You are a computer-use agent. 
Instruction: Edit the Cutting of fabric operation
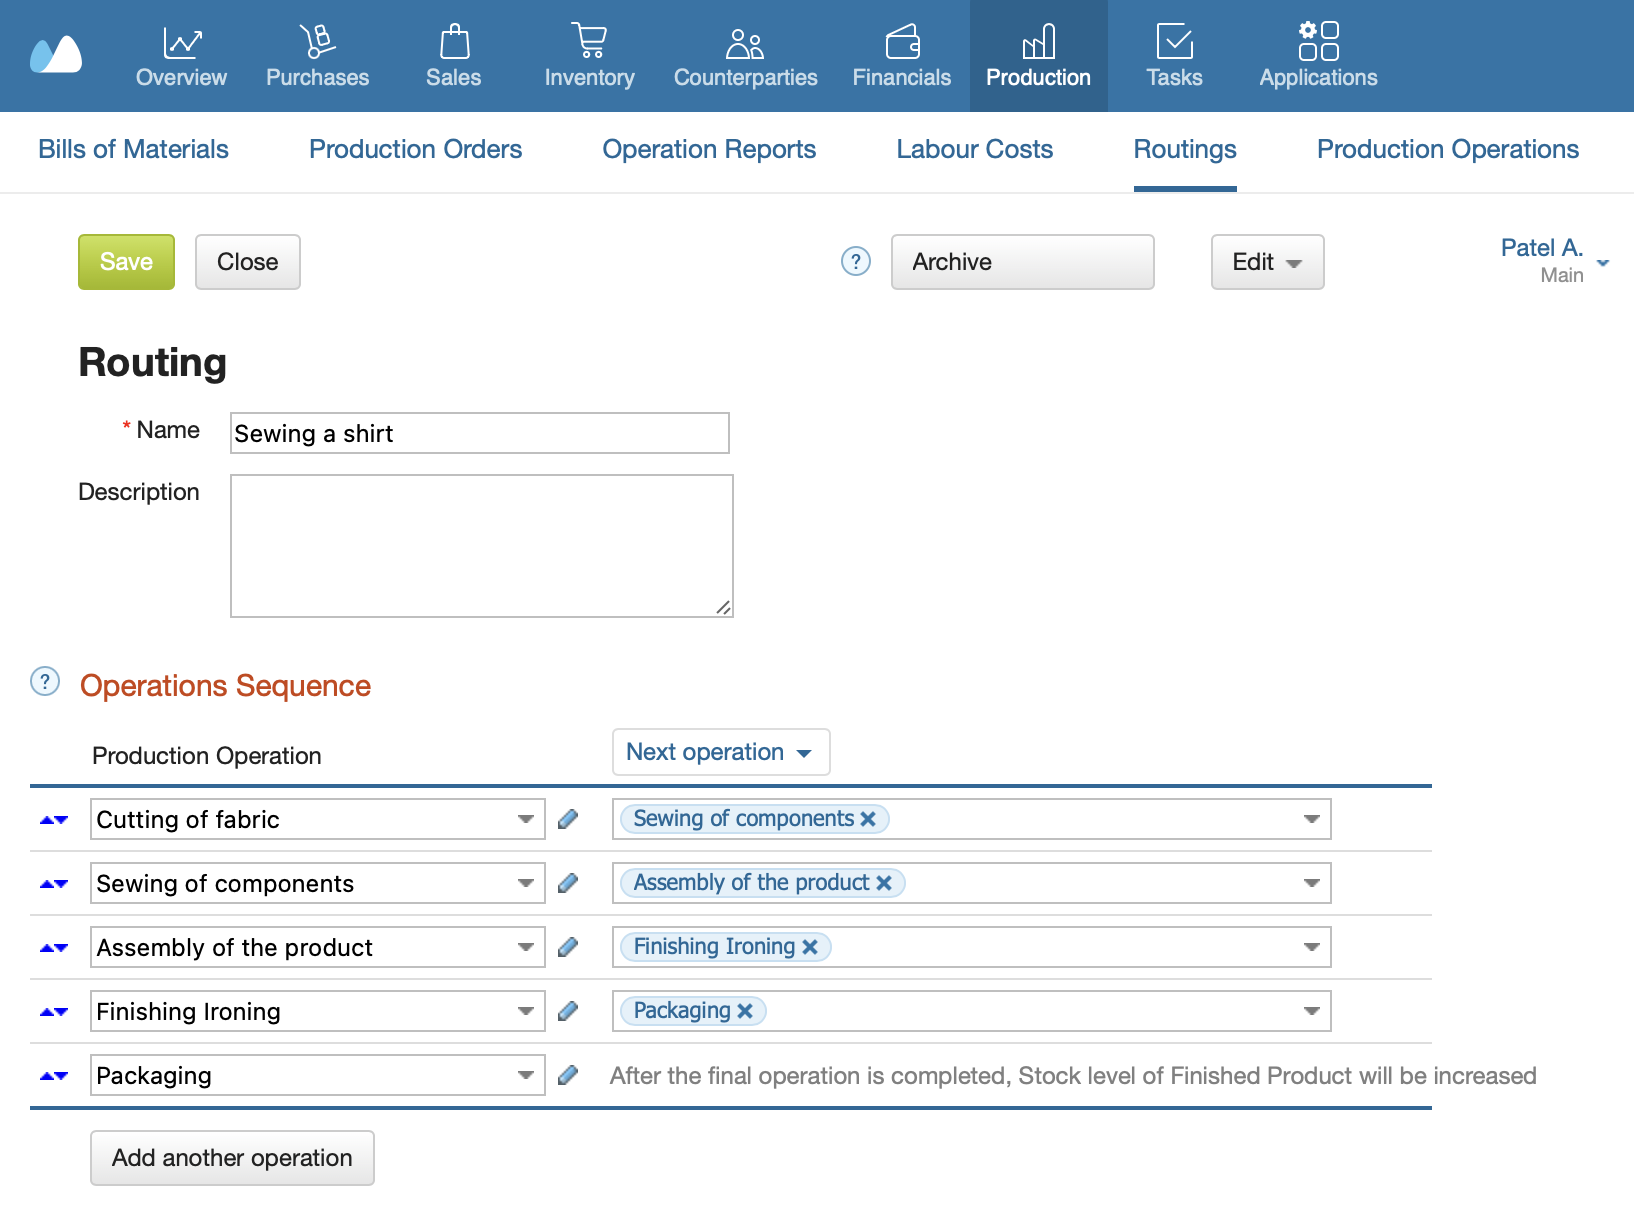click(x=568, y=819)
